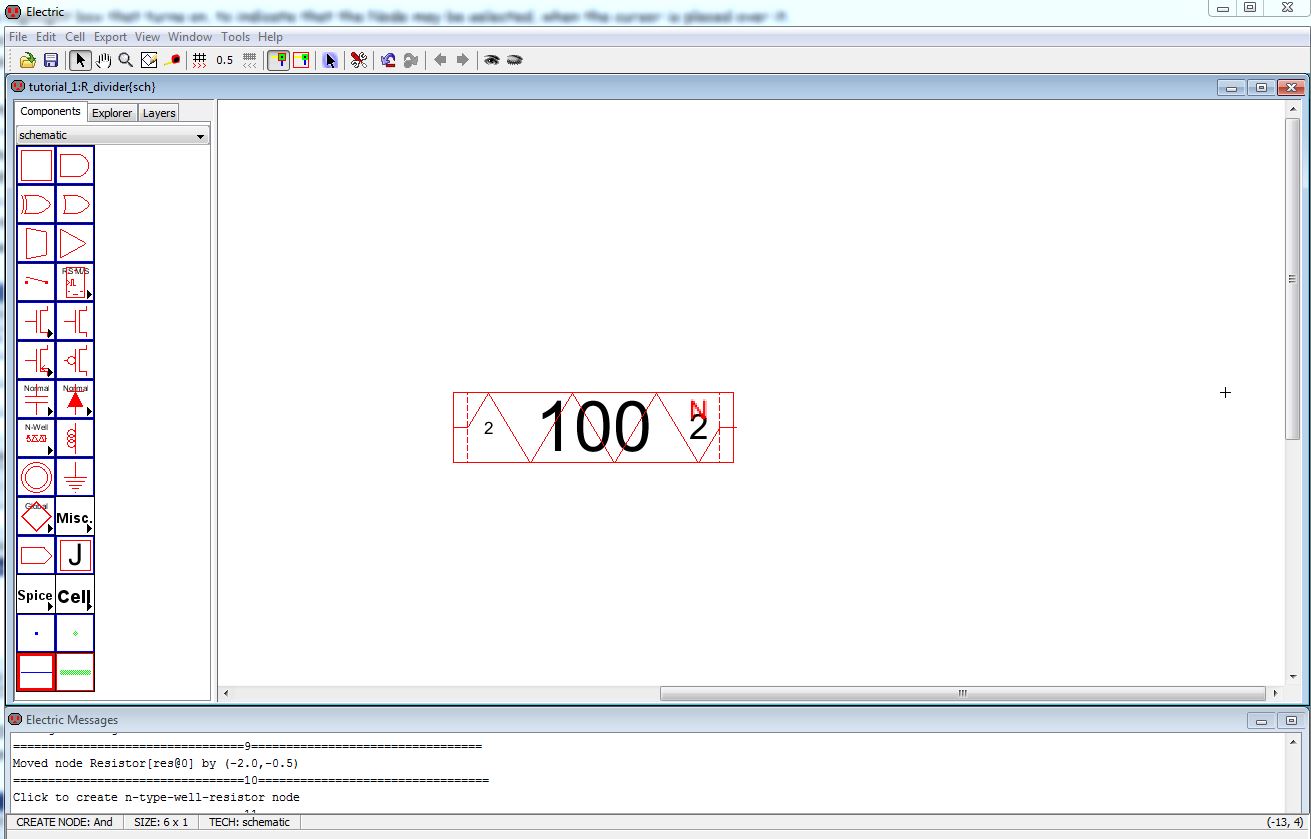Enable click/select arrow mode
Screen dimensions: 1311x839
[81, 60]
